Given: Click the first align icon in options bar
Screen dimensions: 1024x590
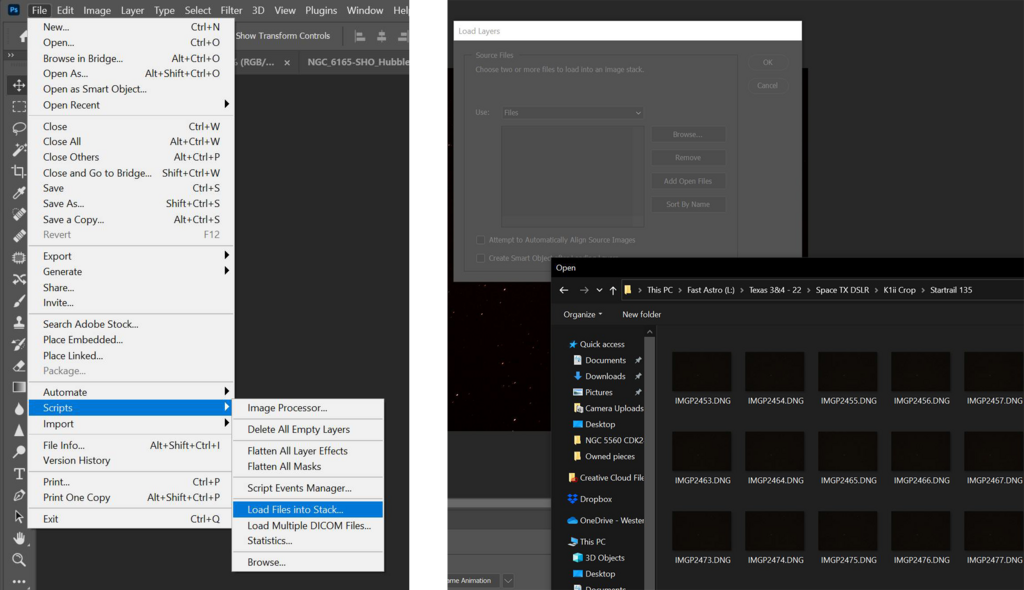Looking at the screenshot, I should [360, 37].
